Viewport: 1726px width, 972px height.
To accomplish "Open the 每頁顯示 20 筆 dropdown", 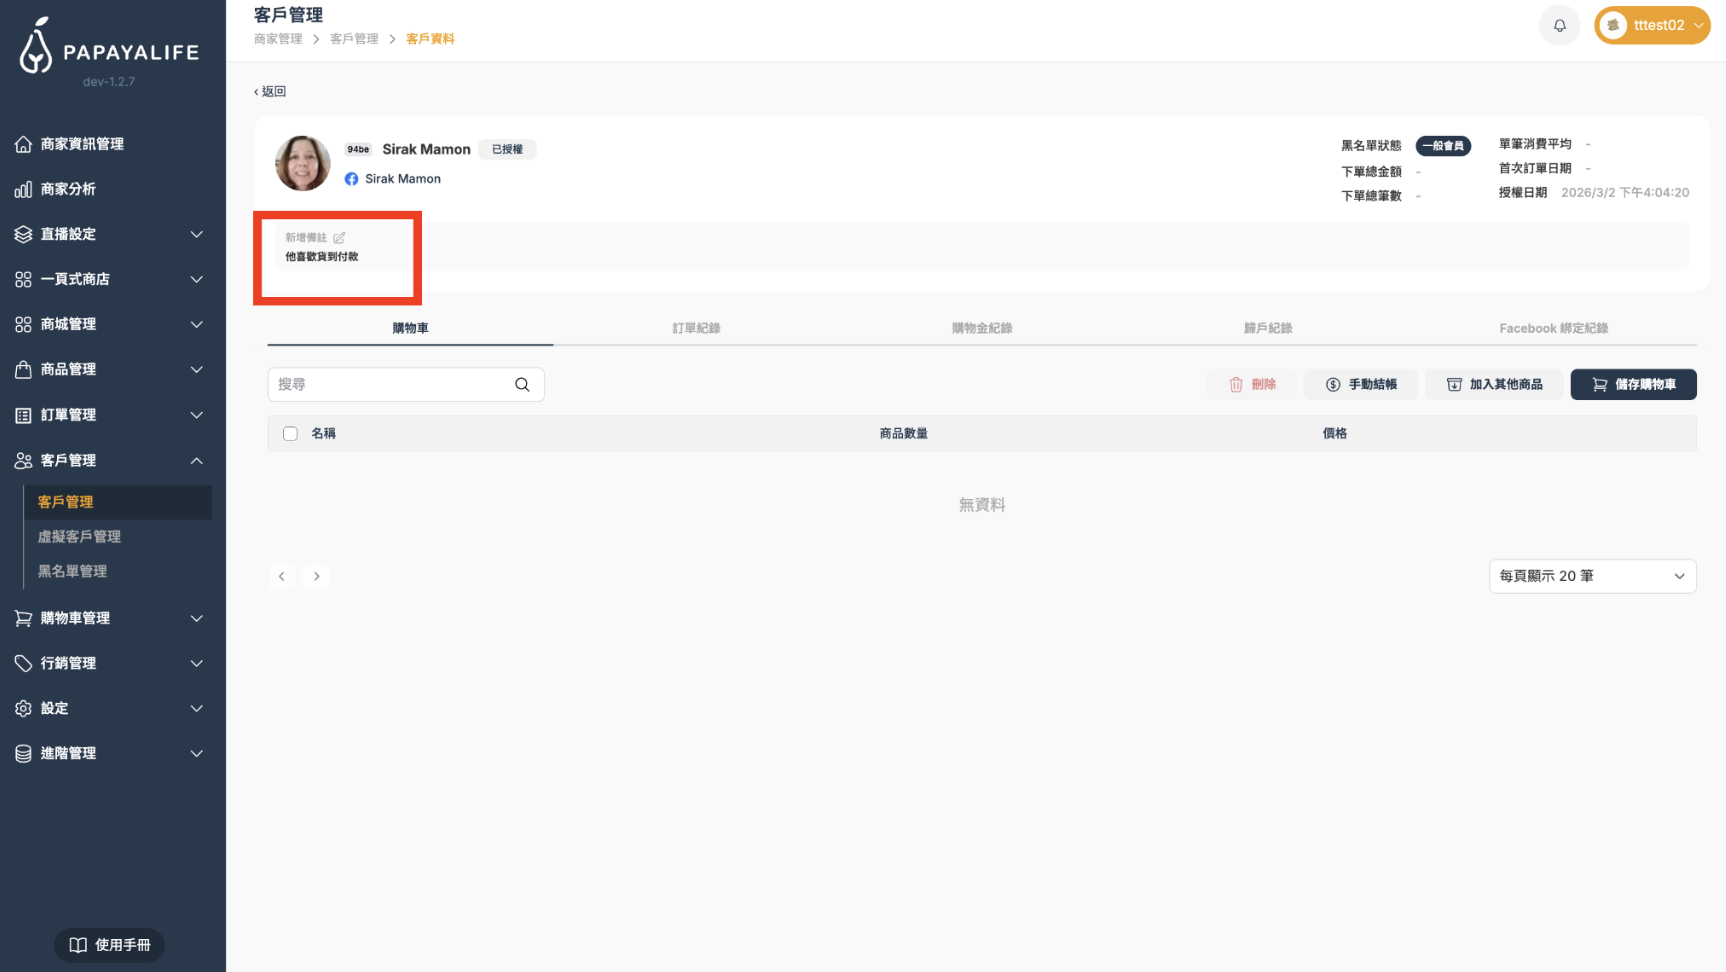I will [1591, 576].
